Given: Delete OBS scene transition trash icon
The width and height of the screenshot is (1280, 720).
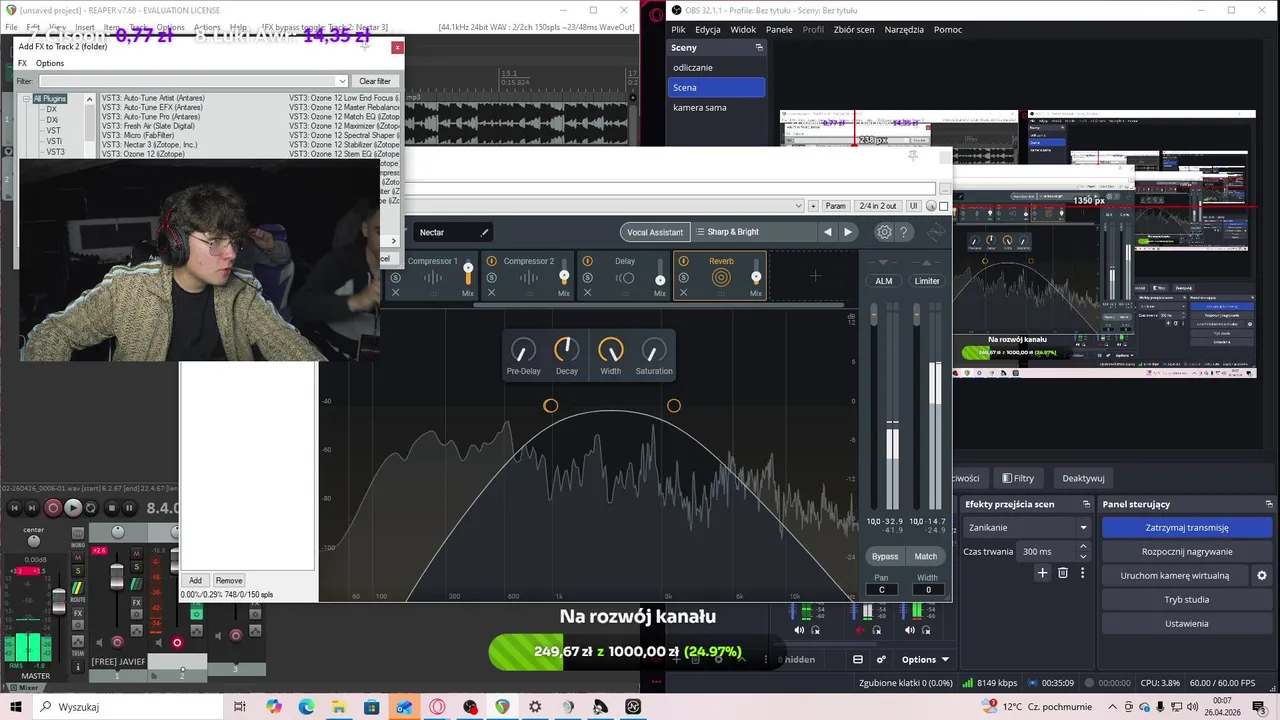Looking at the screenshot, I should click(x=1063, y=573).
